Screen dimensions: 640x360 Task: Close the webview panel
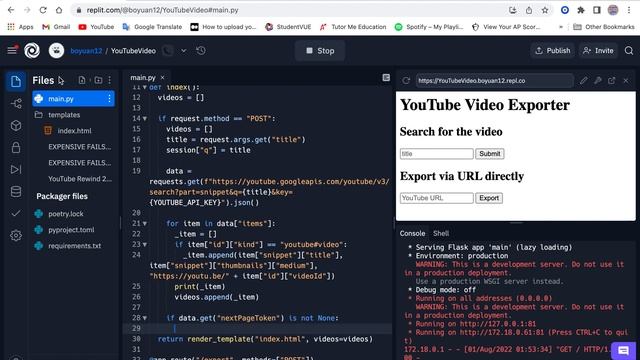626,81
